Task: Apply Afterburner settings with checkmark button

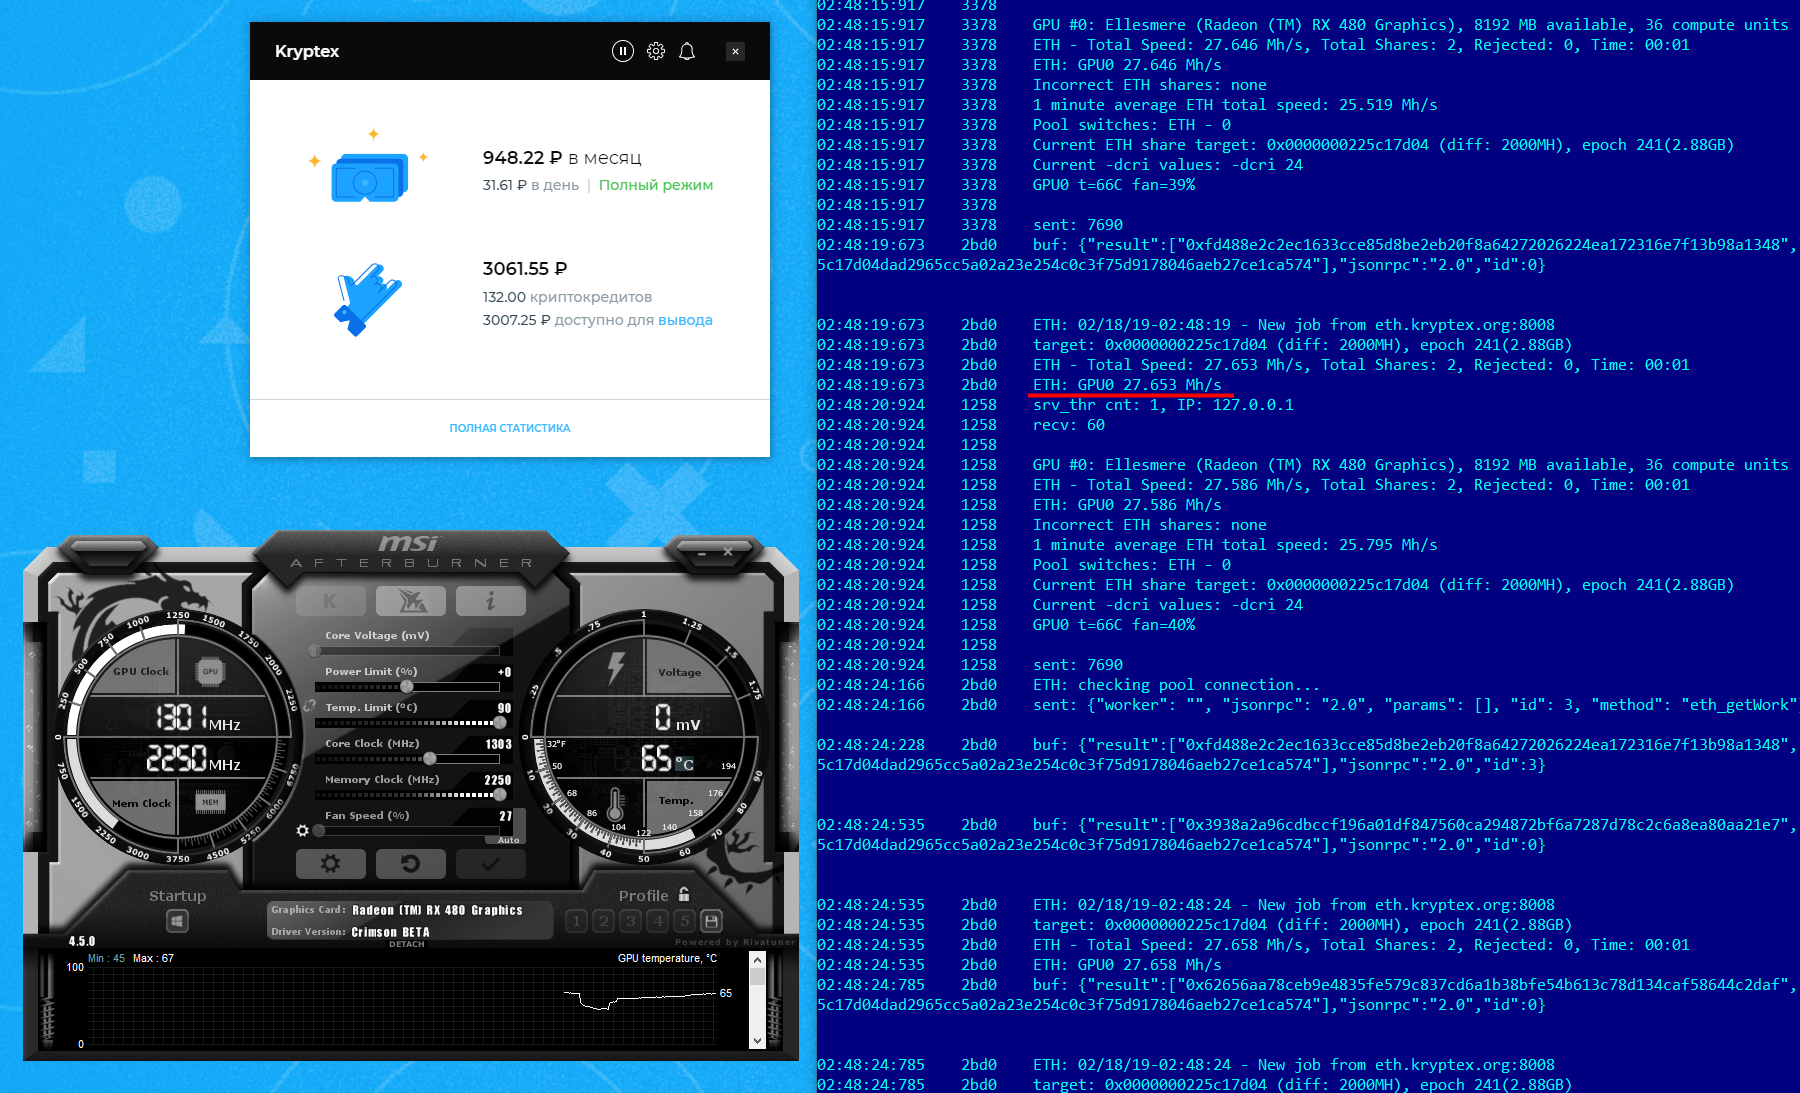Action: [490, 863]
